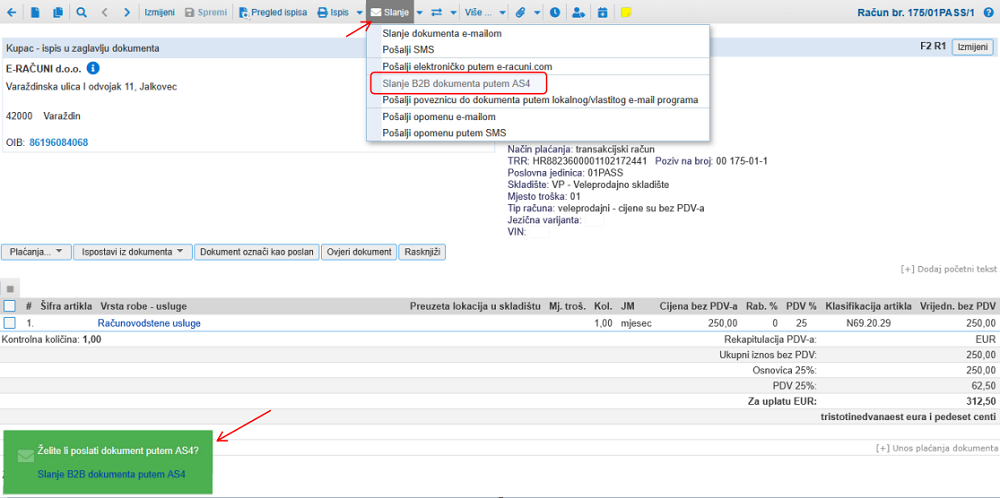Click the Ovjeri dokument button
The image size is (1000, 498).
tap(359, 252)
